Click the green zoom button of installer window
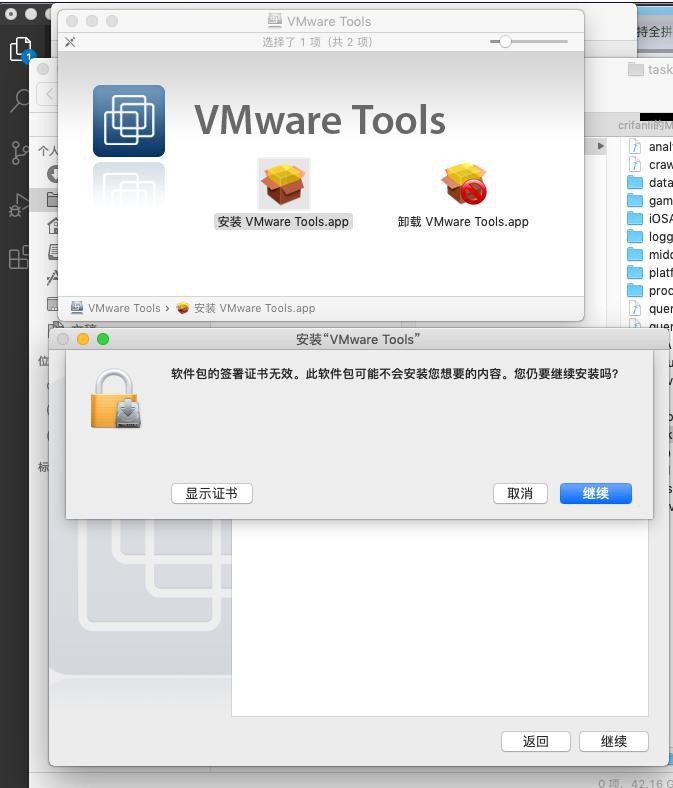 click(103, 339)
